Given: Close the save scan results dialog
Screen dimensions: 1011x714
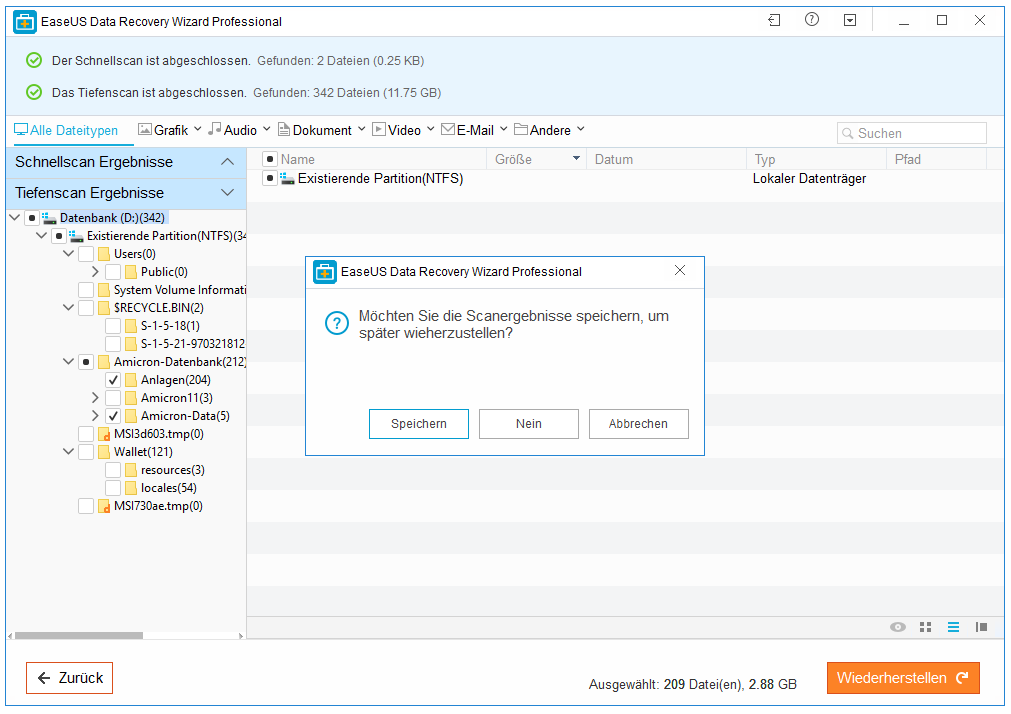Looking at the screenshot, I should tap(680, 271).
